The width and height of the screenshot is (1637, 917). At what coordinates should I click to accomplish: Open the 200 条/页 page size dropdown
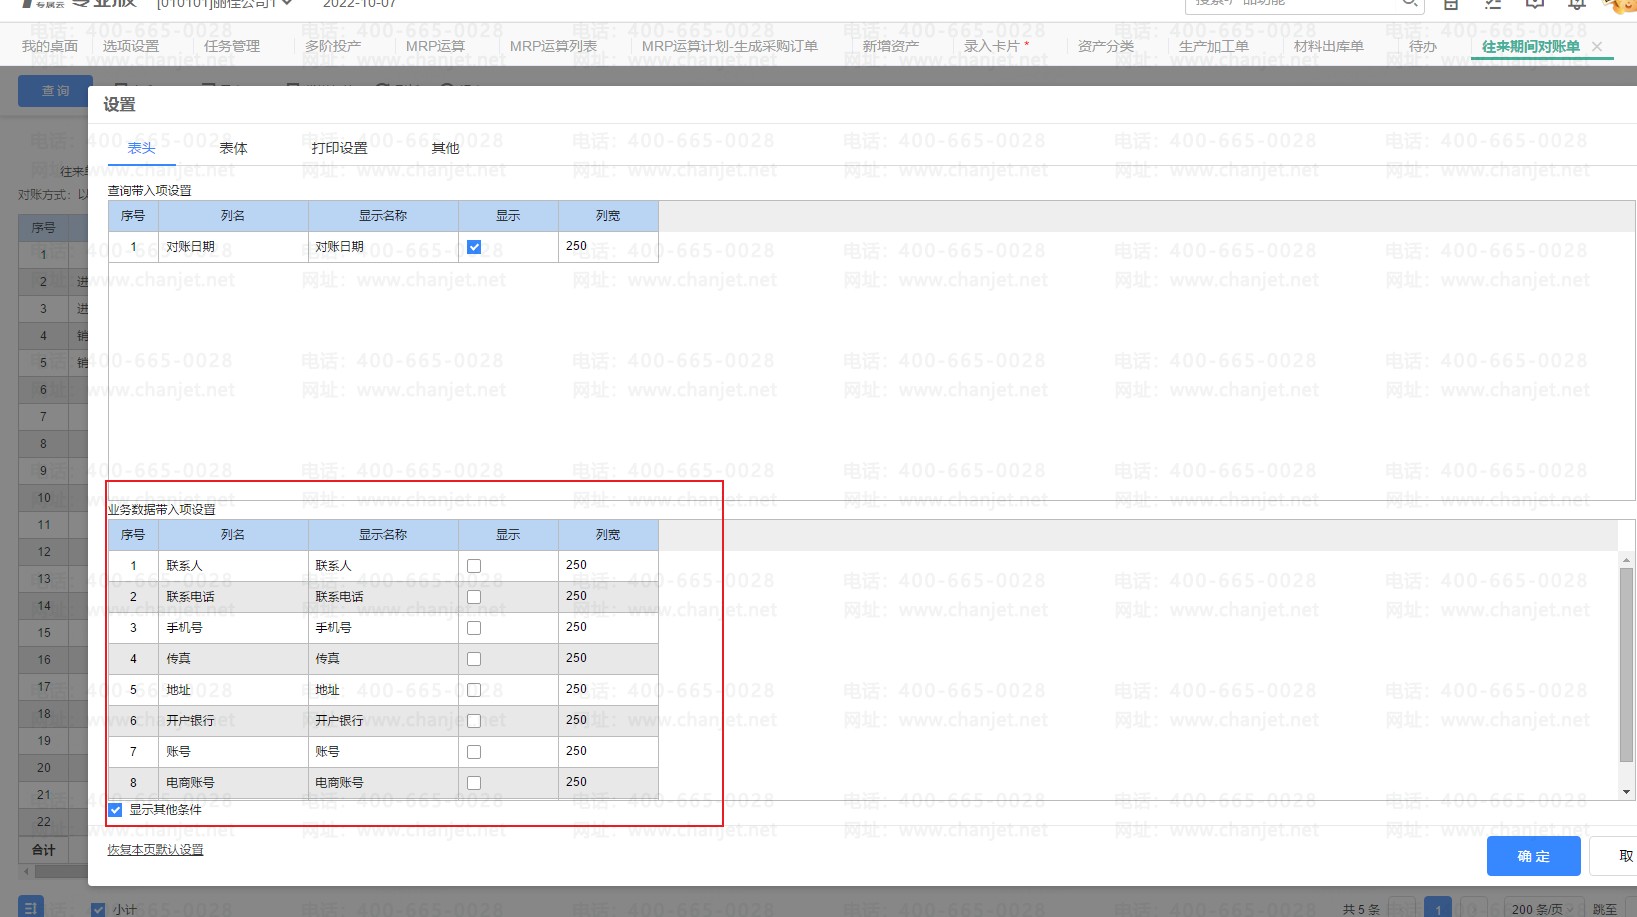point(1543,909)
